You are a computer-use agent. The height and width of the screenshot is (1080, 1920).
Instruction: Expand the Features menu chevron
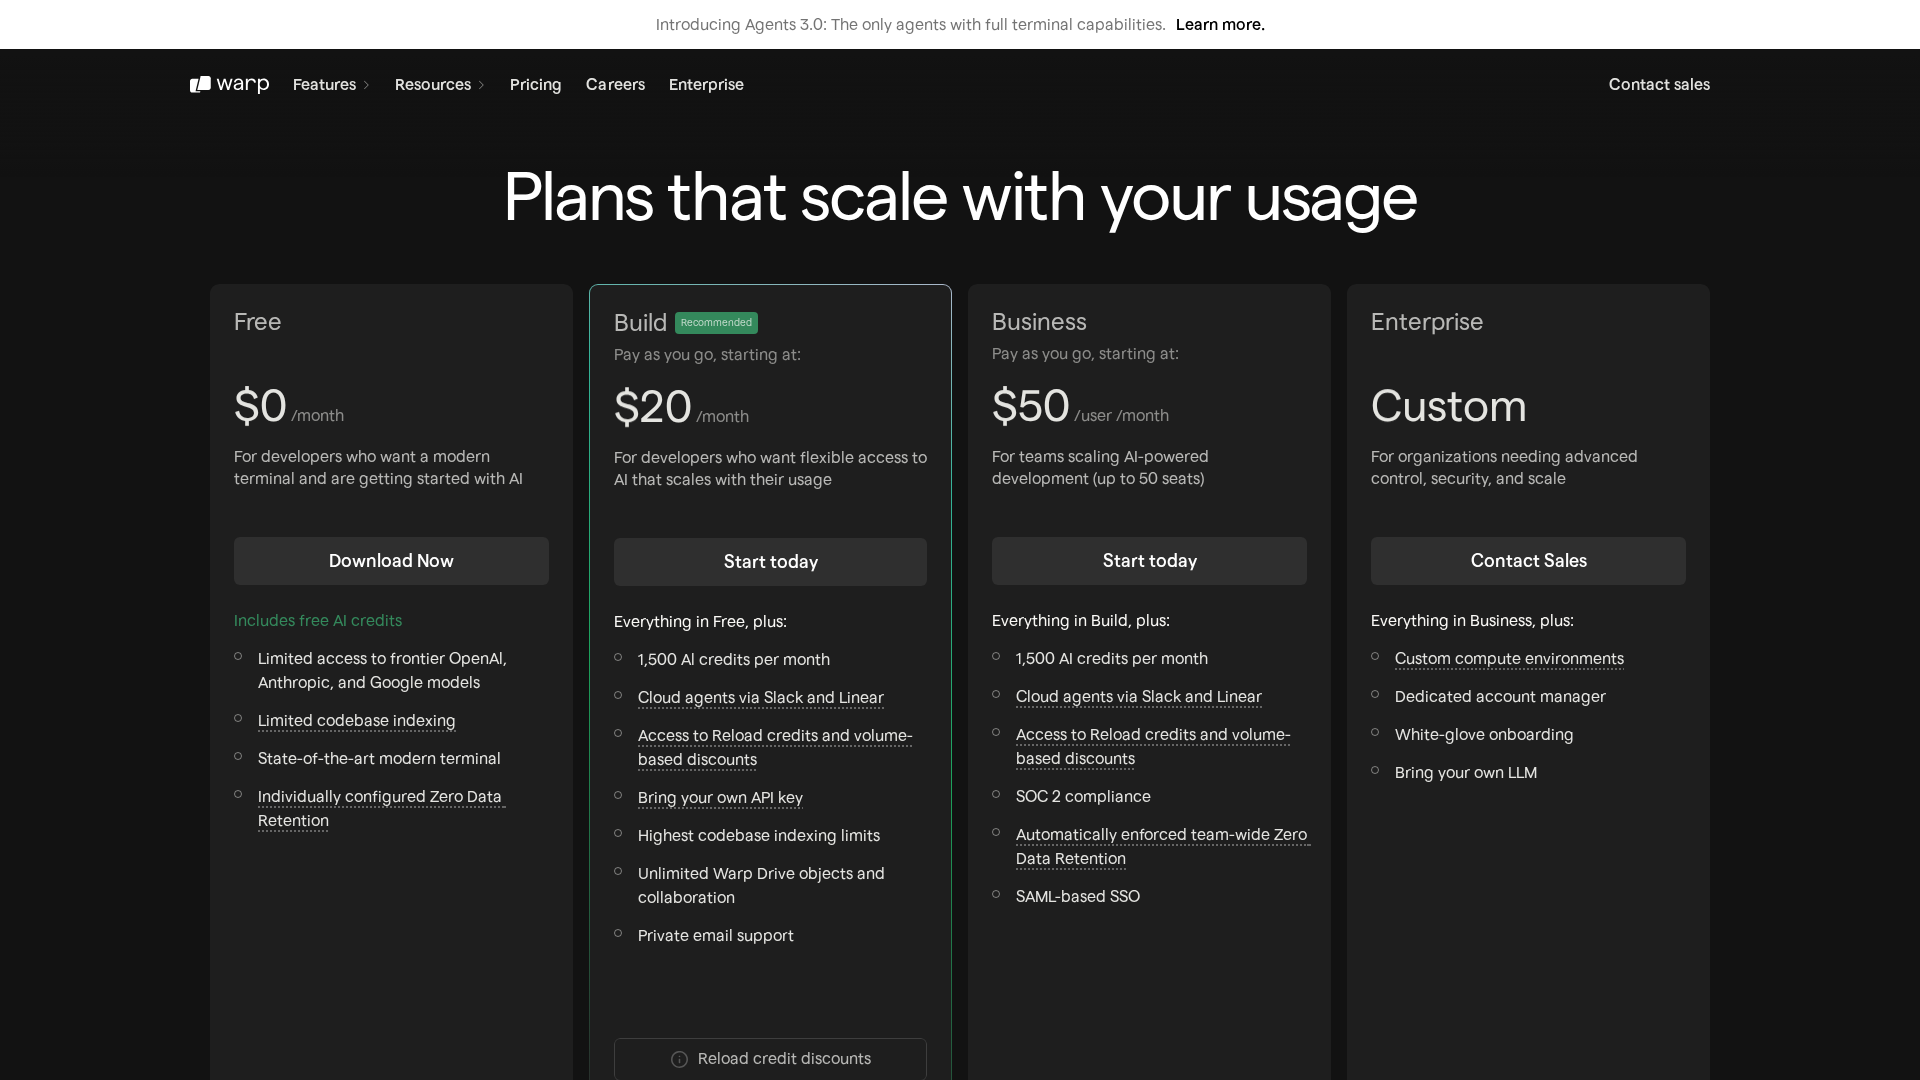pos(367,85)
